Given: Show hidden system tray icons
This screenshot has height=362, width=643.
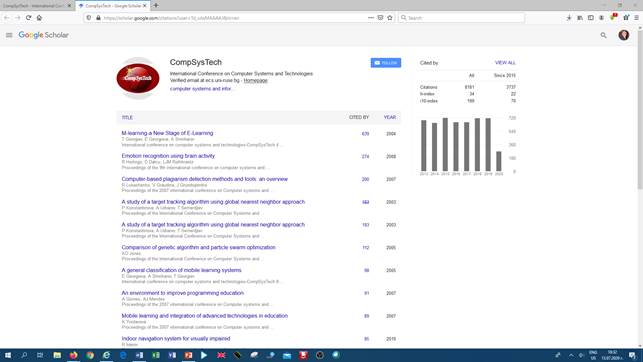Looking at the screenshot, I should click(x=571, y=355).
